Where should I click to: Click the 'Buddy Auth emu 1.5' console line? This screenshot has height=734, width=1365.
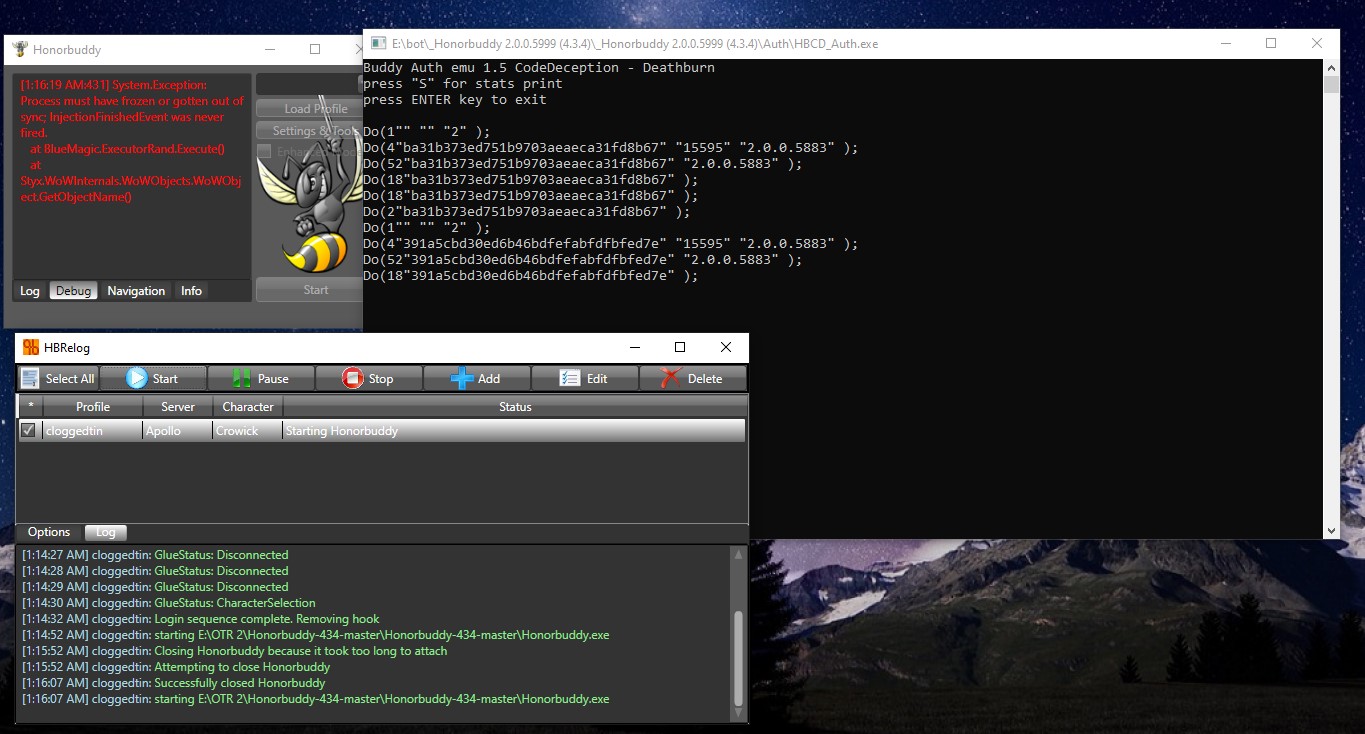(539, 68)
